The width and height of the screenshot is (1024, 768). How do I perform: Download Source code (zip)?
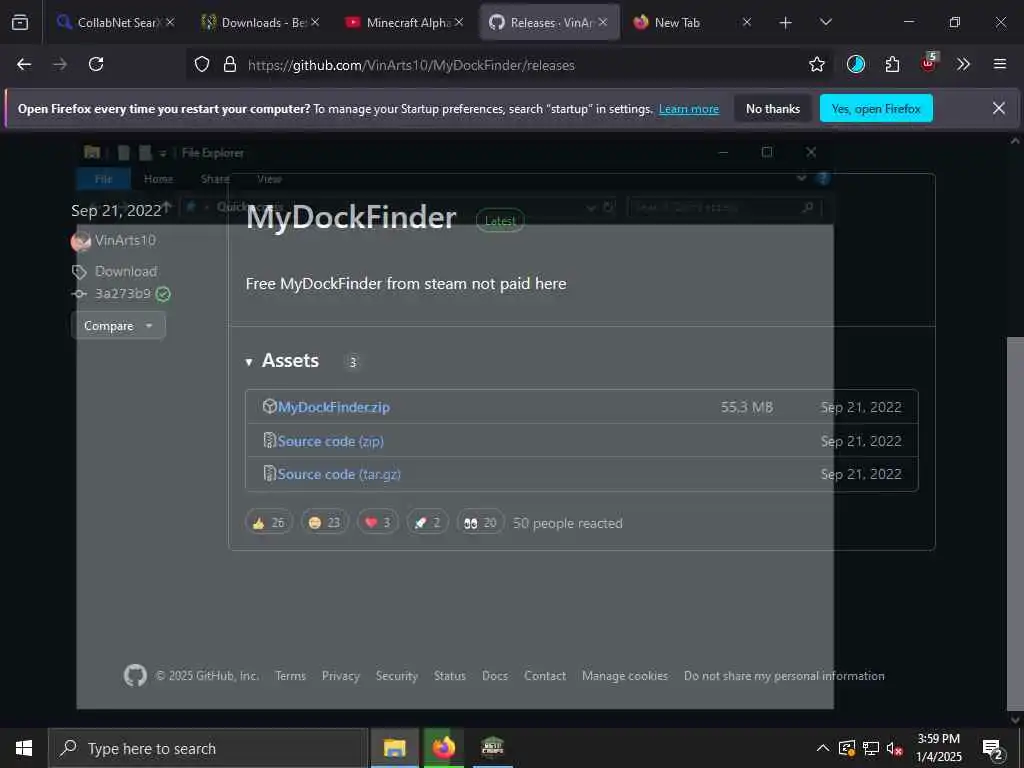[x=330, y=441]
